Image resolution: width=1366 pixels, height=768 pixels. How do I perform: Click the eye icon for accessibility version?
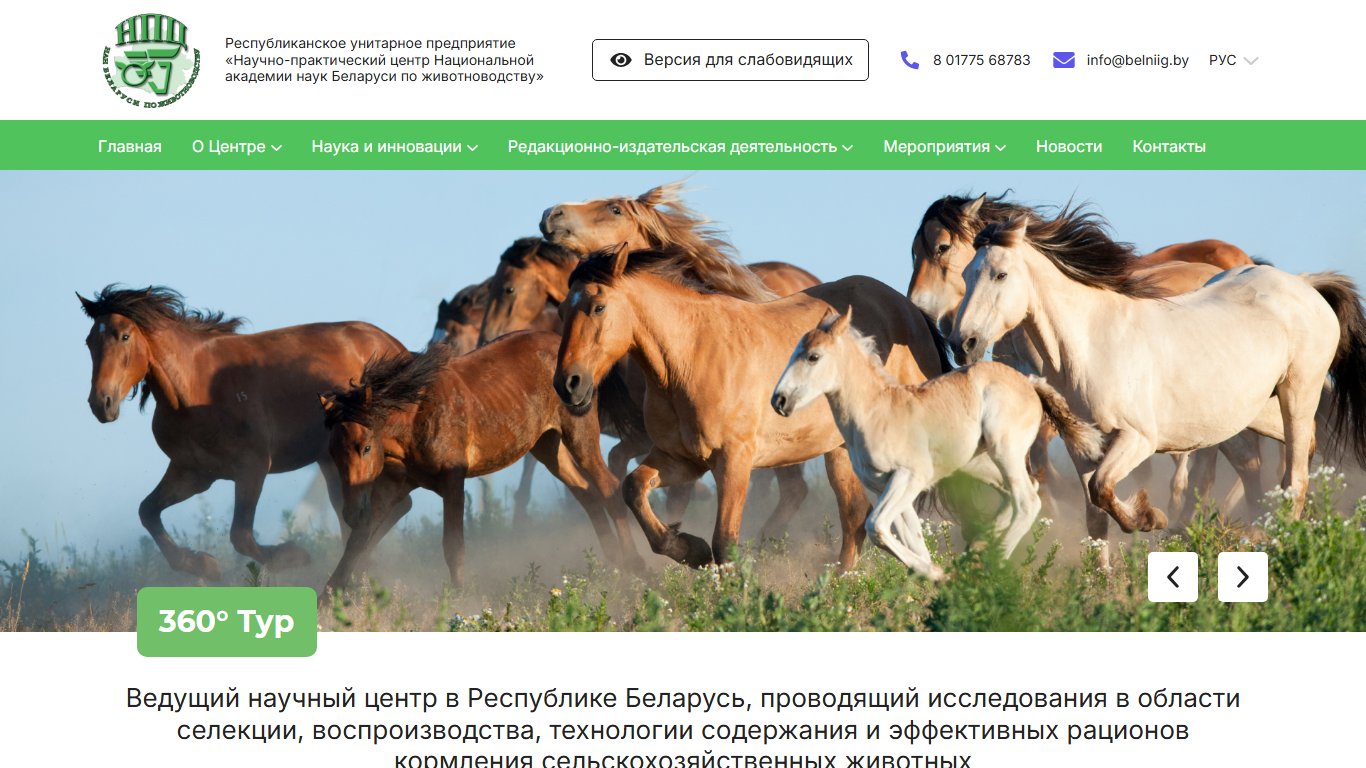[x=621, y=60]
